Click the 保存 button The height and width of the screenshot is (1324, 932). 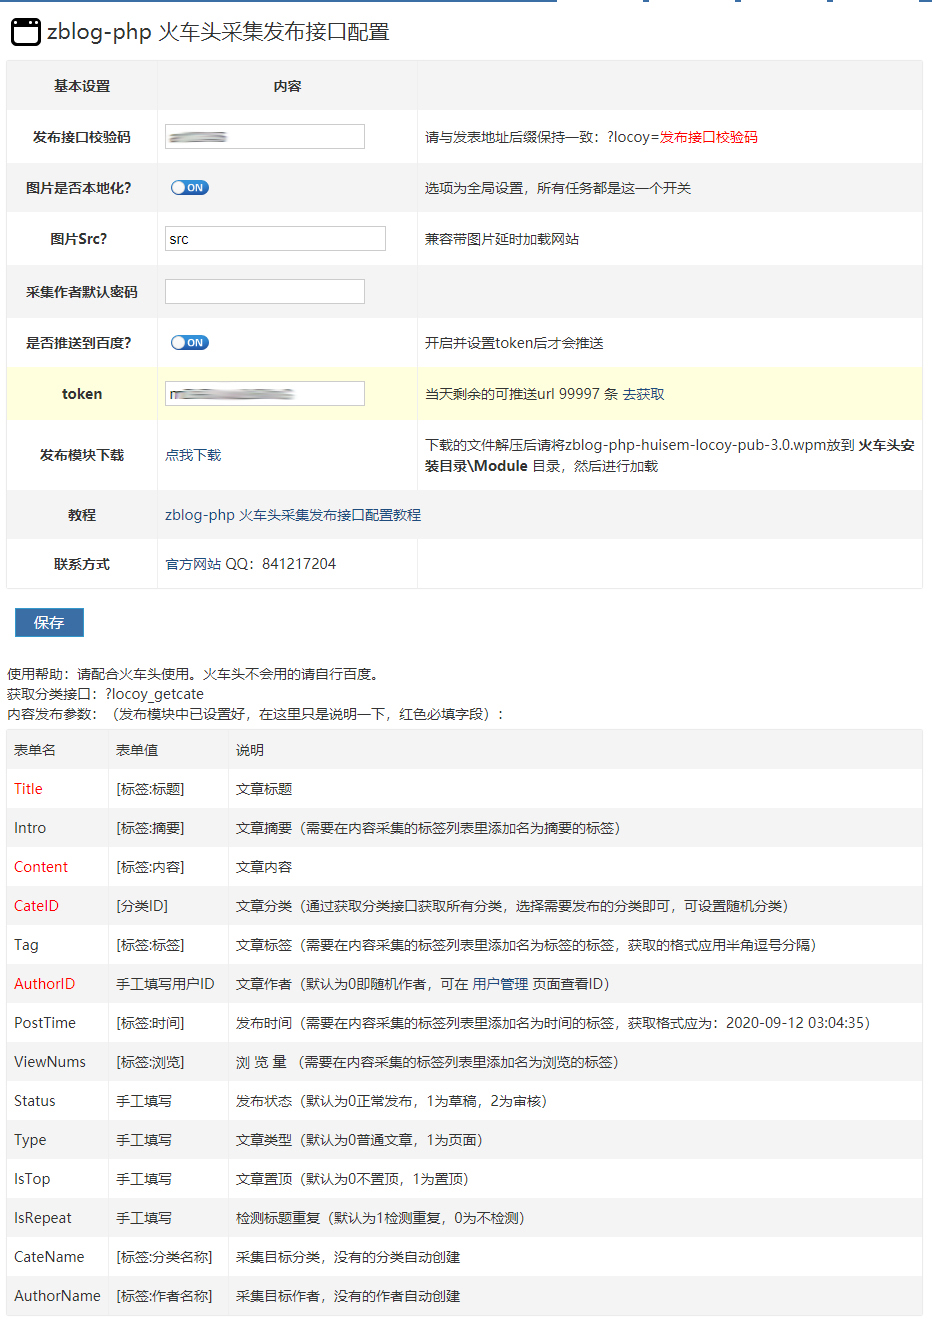[x=49, y=622]
